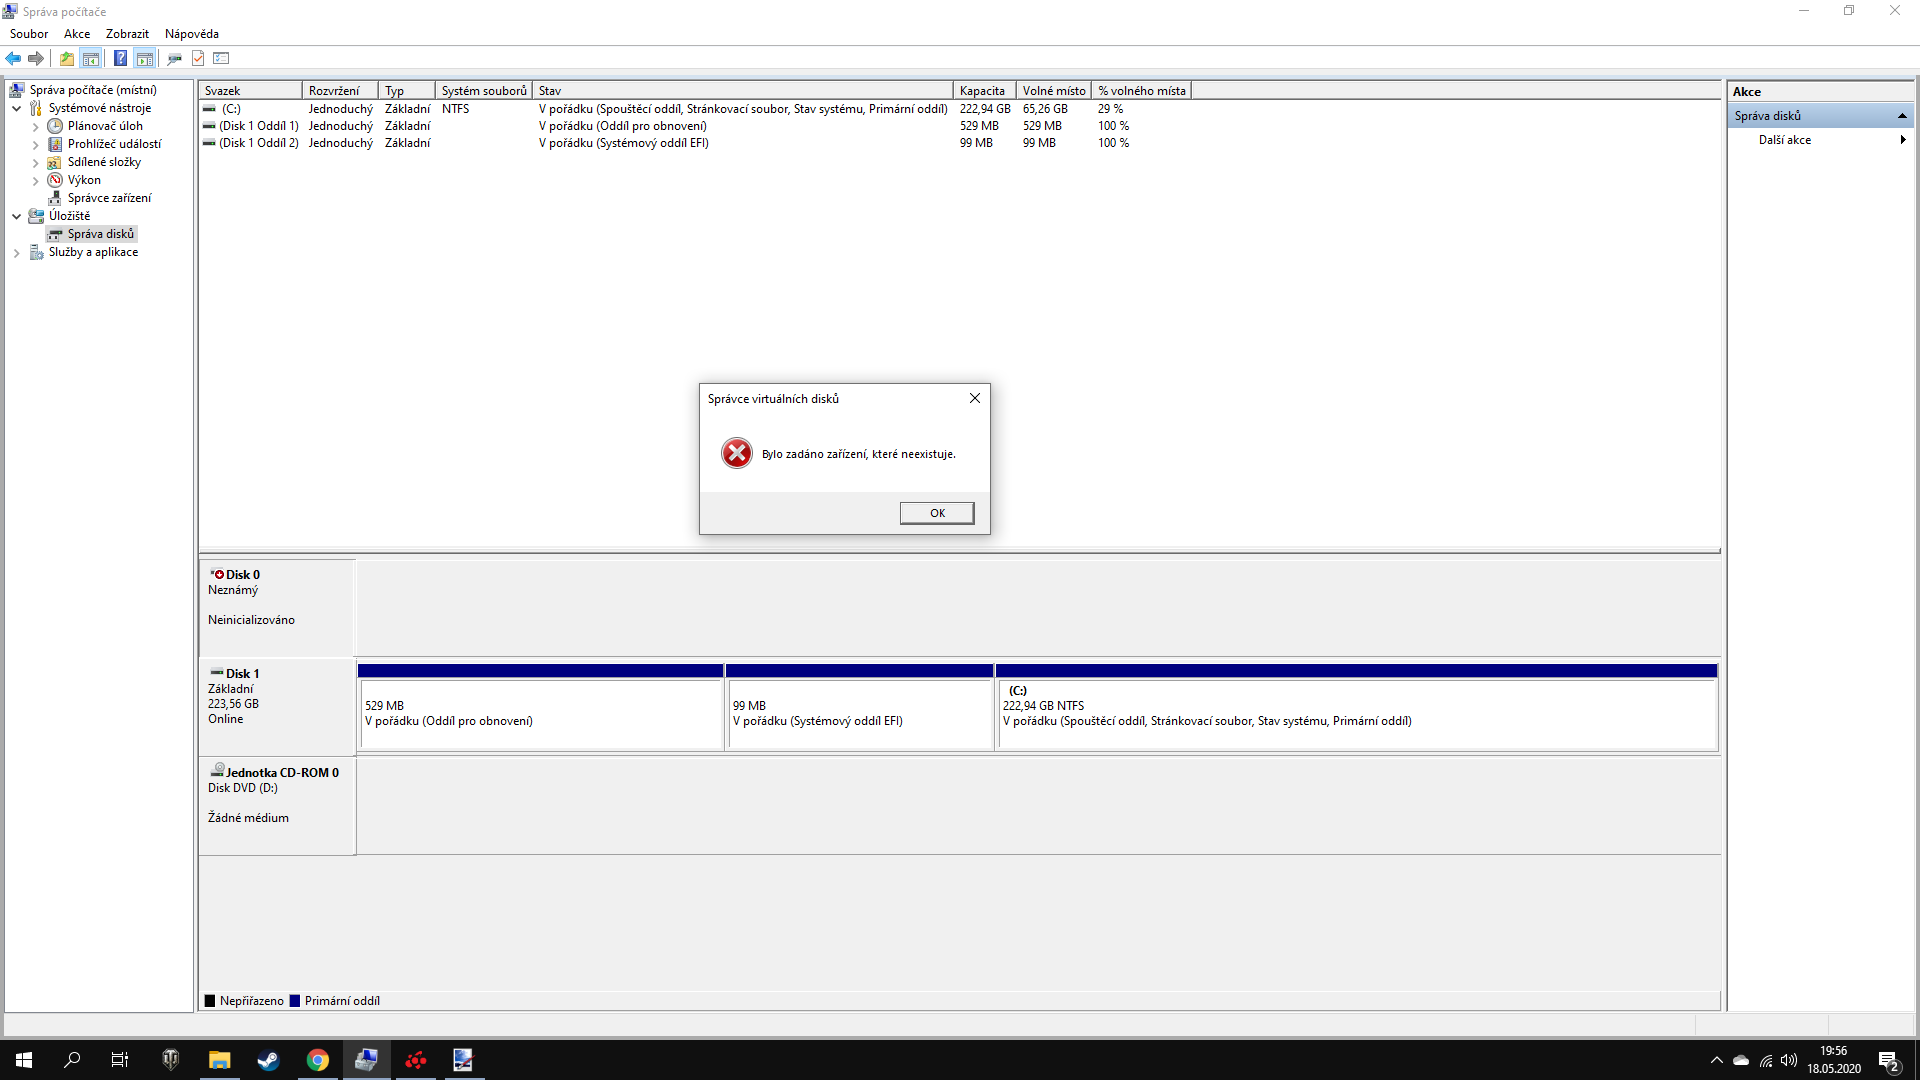This screenshot has height=1080, width=1920.
Task: Open the Akce menu
Action: tap(77, 34)
